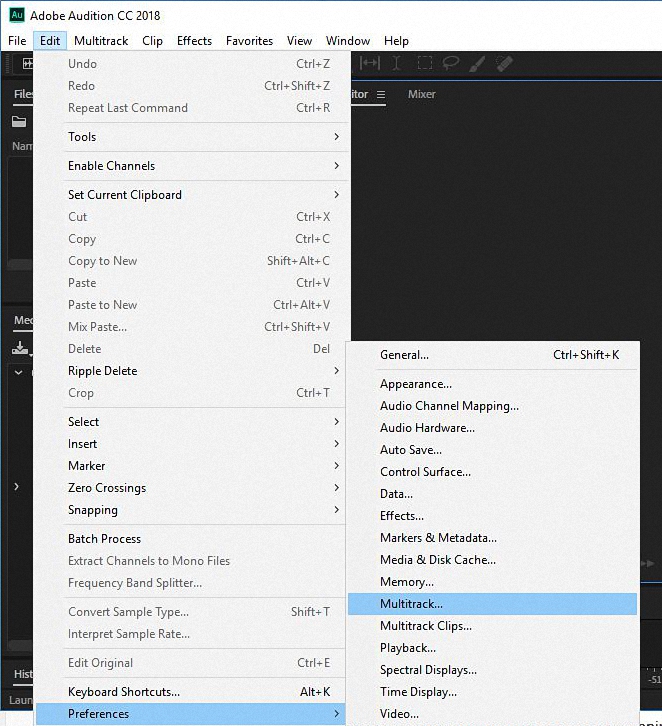Open Audio Hardware preferences
The height and width of the screenshot is (726, 662).
click(493, 428)
